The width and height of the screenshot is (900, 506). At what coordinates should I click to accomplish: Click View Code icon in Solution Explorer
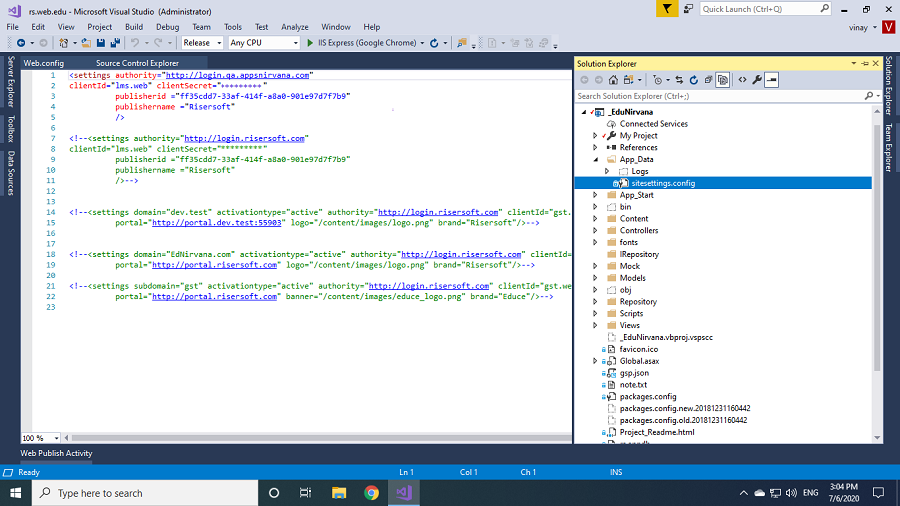tap(743, 80)
